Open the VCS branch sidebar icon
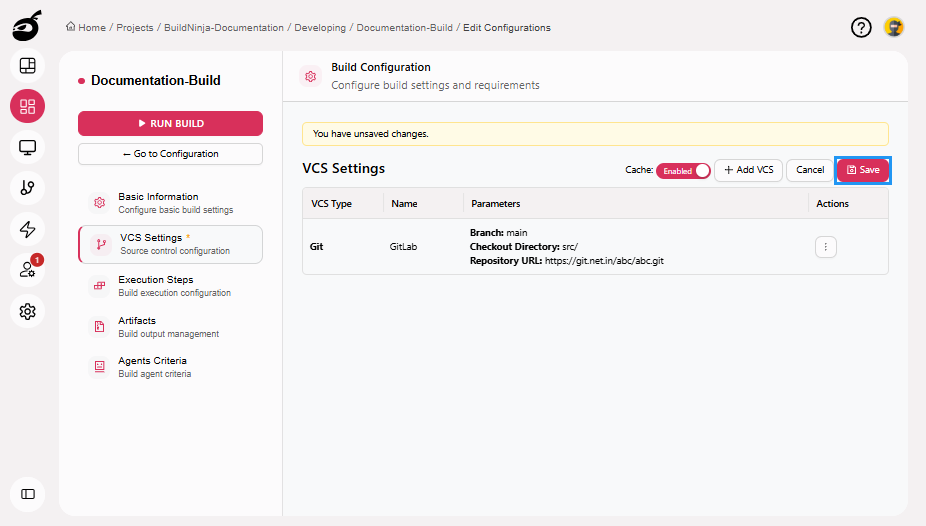926x526 pixels. coord(28,188)
